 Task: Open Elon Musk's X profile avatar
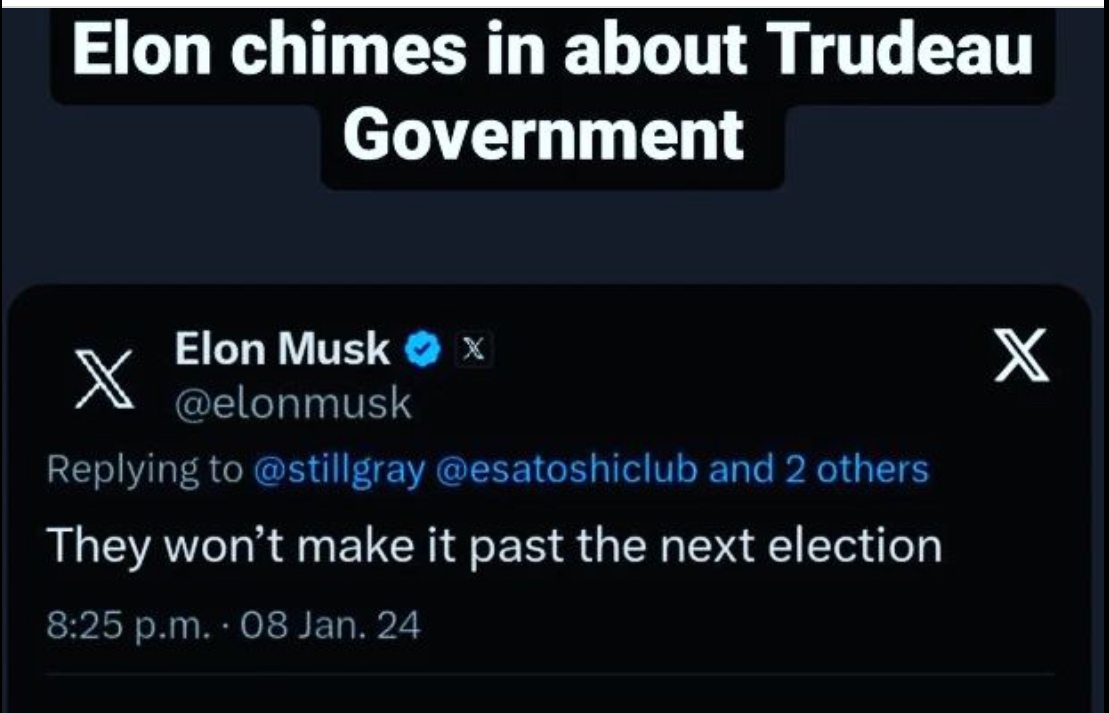pos(105,378)
